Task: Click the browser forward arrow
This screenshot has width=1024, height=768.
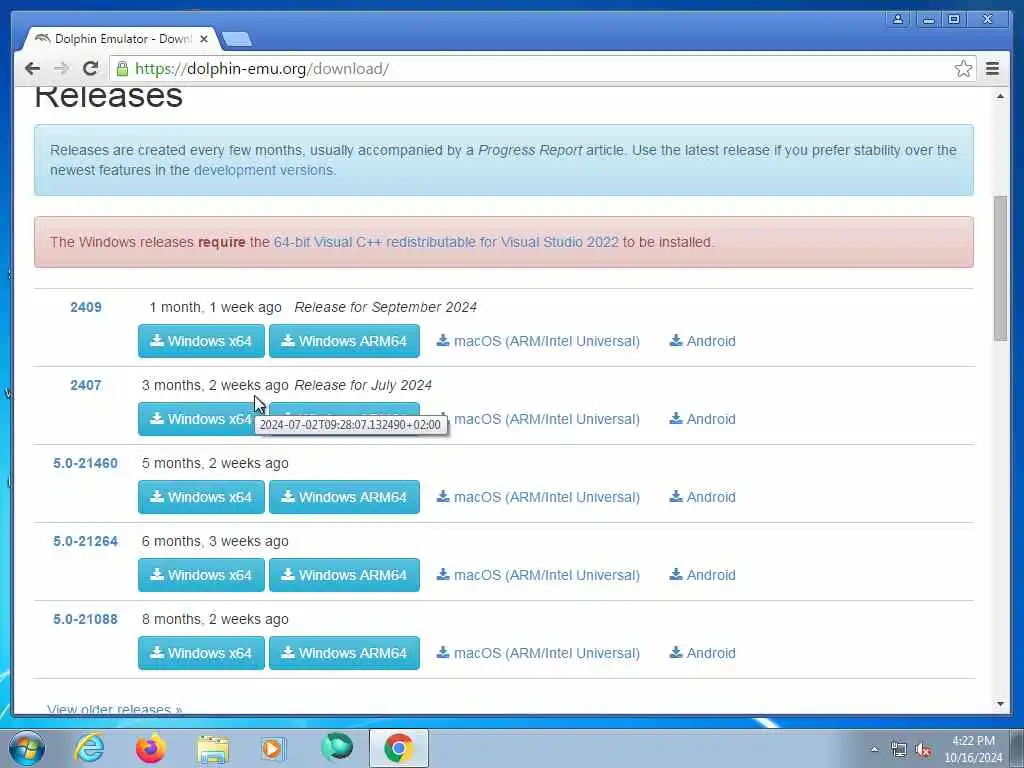Action: pos(61,69)
